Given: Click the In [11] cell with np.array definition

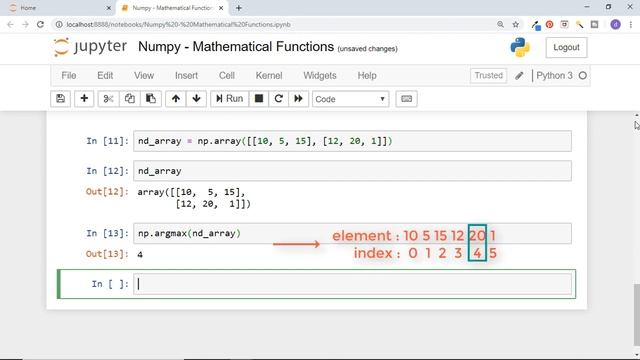Looking at the screenshot, I should point(353,141).
